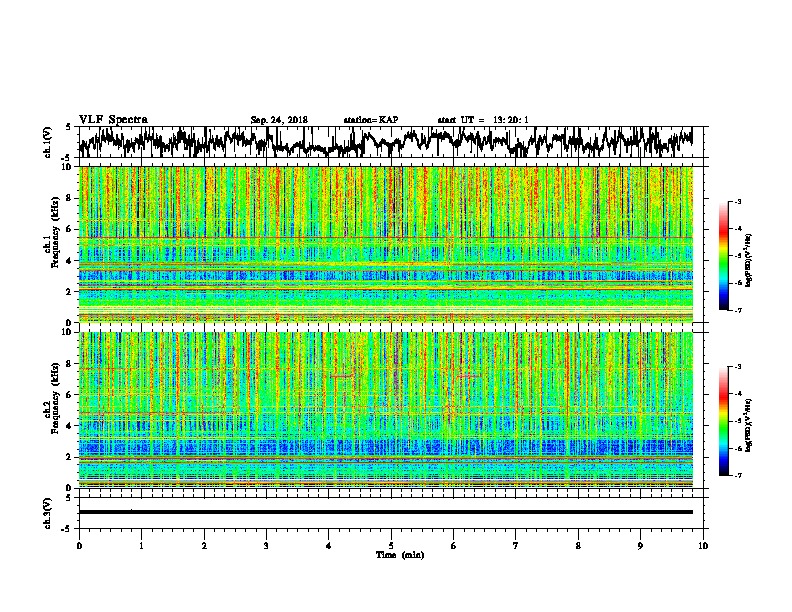Image resolution: width=792 pixels, height=612 pixels.
Task: Click time axis tick label "0"
Action: 79,546
